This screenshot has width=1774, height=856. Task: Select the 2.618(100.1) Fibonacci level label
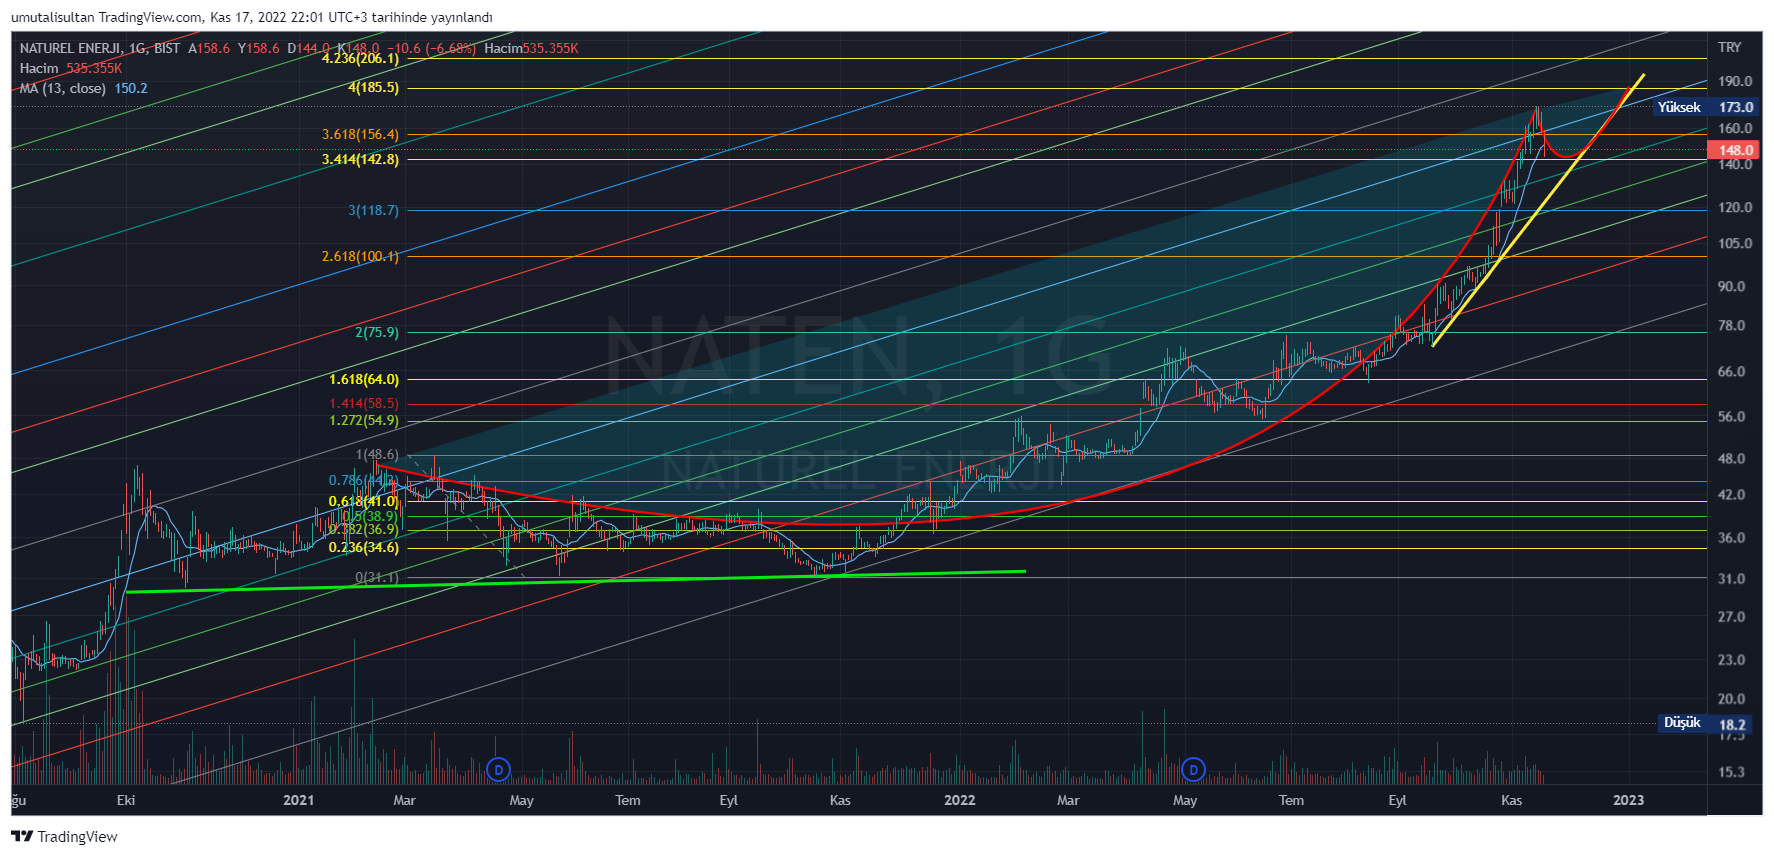click(x=360, y=256)
